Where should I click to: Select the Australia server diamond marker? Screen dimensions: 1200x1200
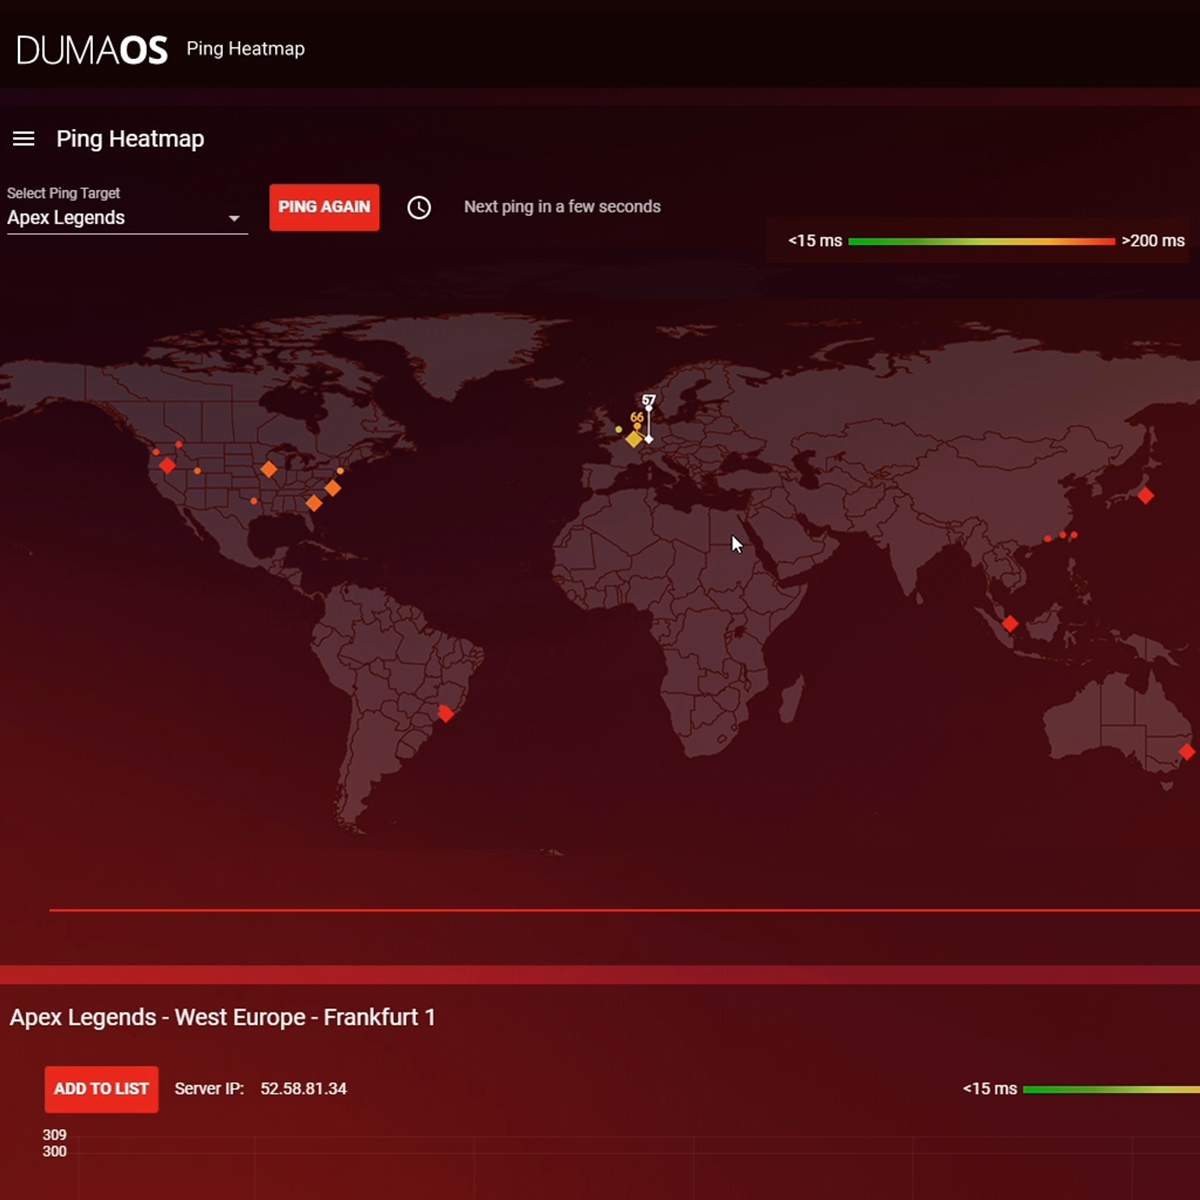pyautogui.click(x=1186, y=751)
